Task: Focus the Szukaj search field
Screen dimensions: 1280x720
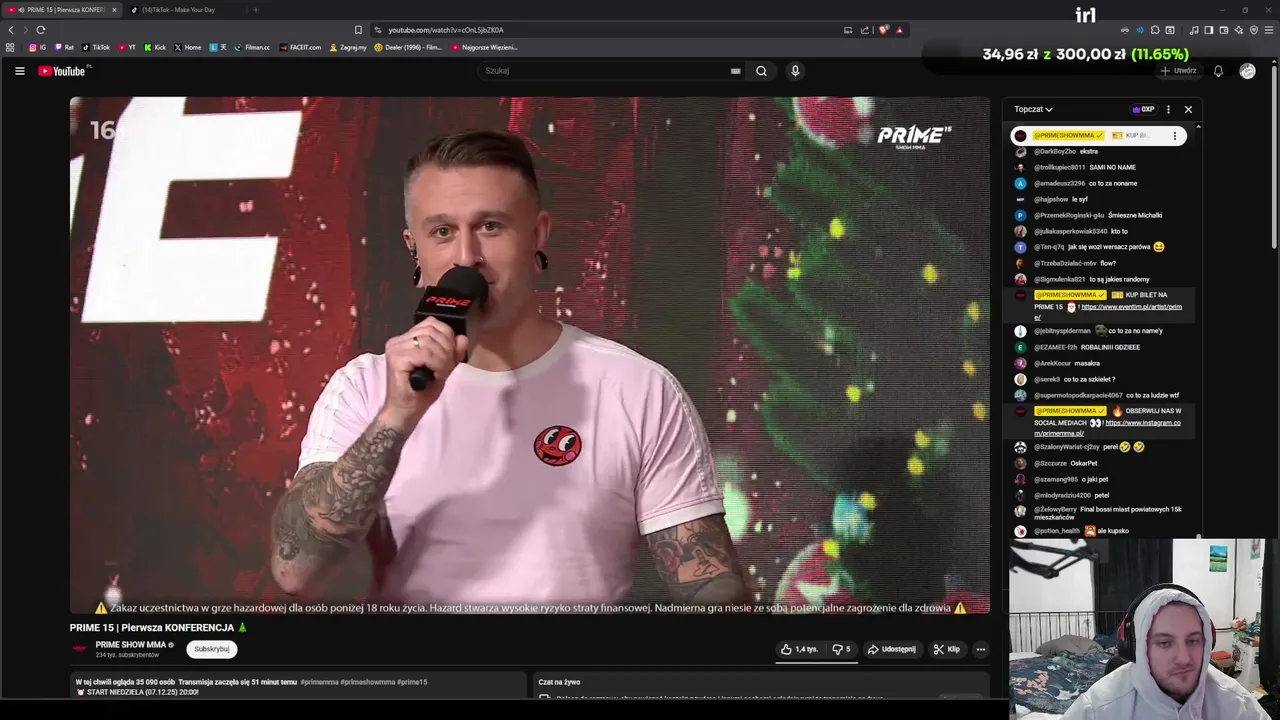Action: click(x=605, y=71)
